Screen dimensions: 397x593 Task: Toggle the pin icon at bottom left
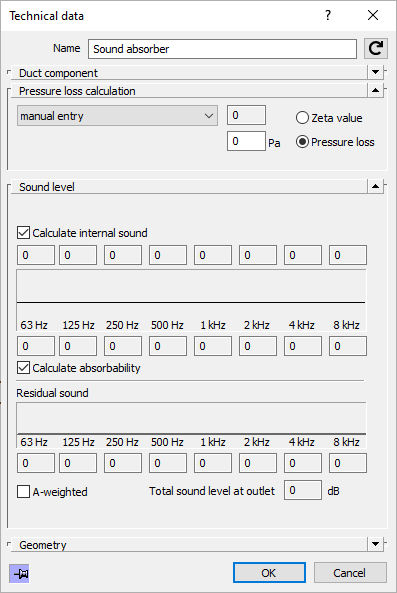(19, 573)
